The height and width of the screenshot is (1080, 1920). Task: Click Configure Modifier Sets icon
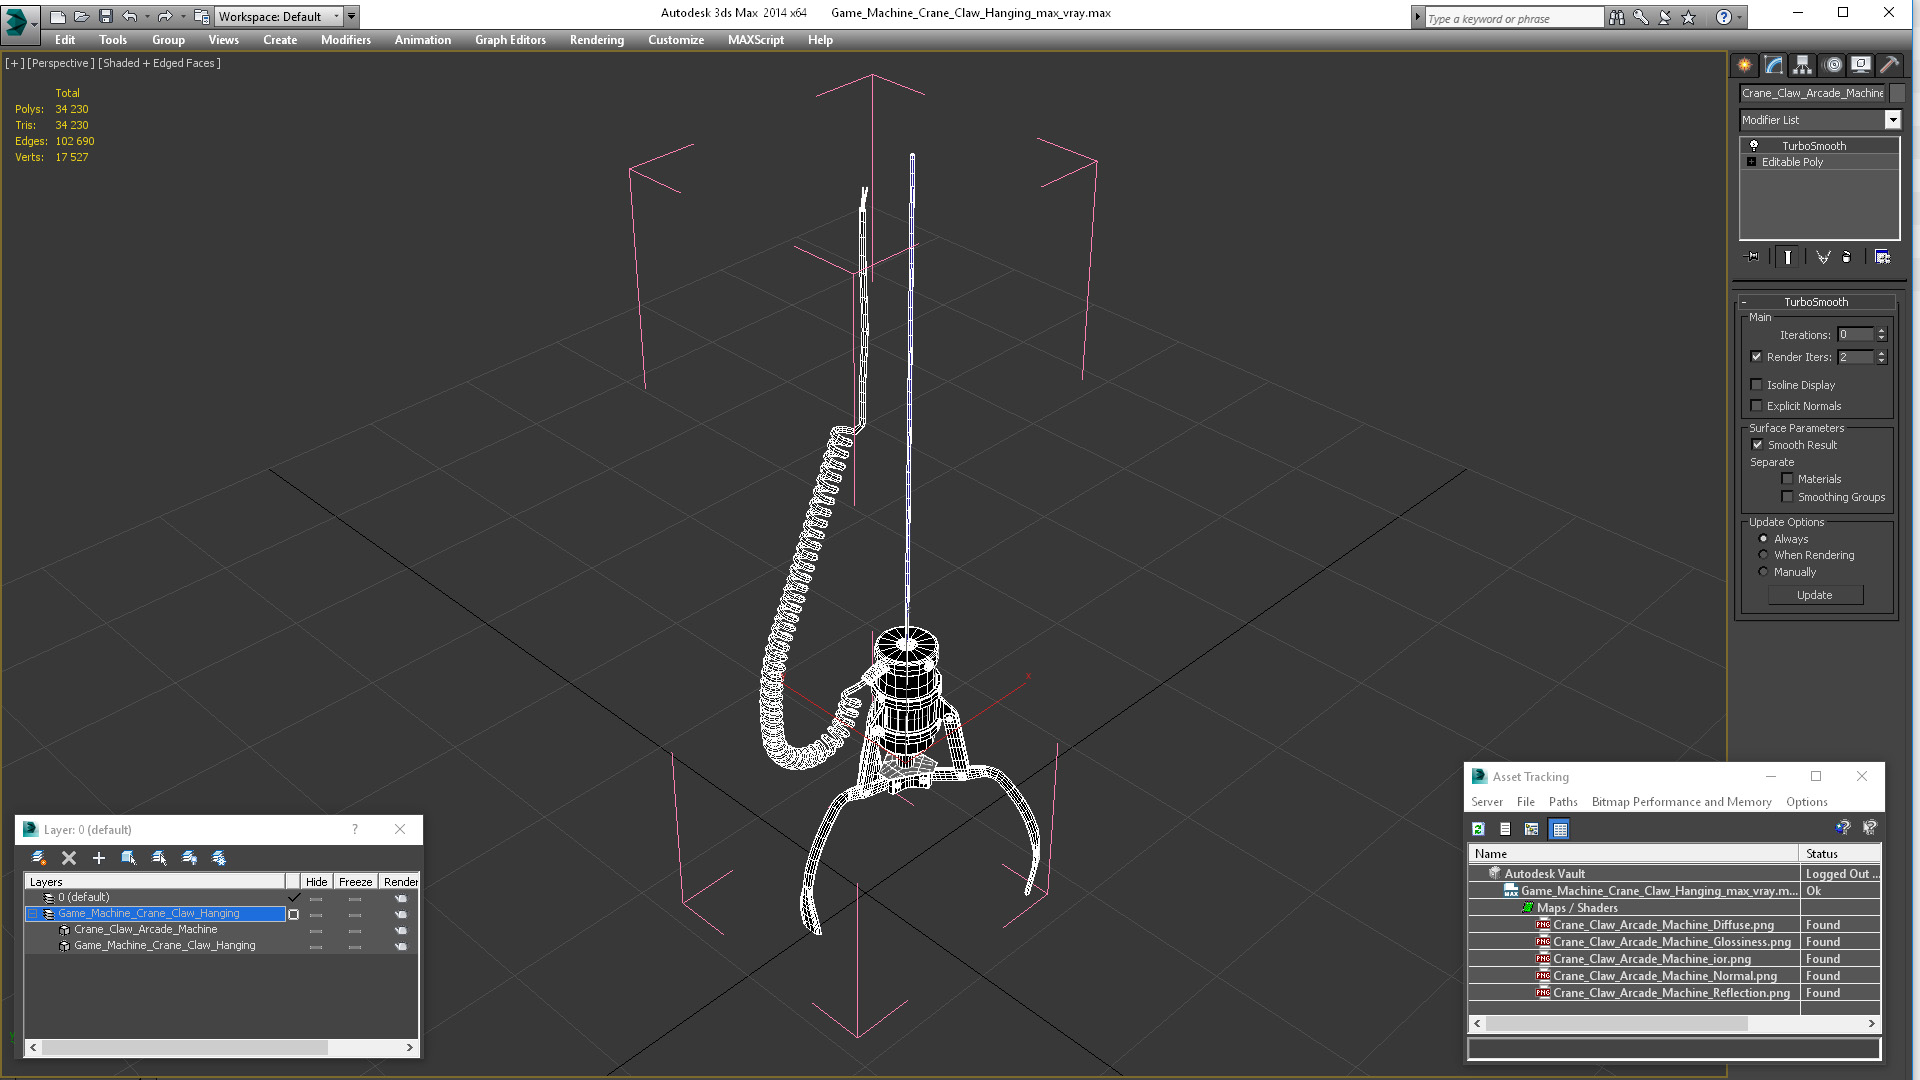coord(1882,257)
